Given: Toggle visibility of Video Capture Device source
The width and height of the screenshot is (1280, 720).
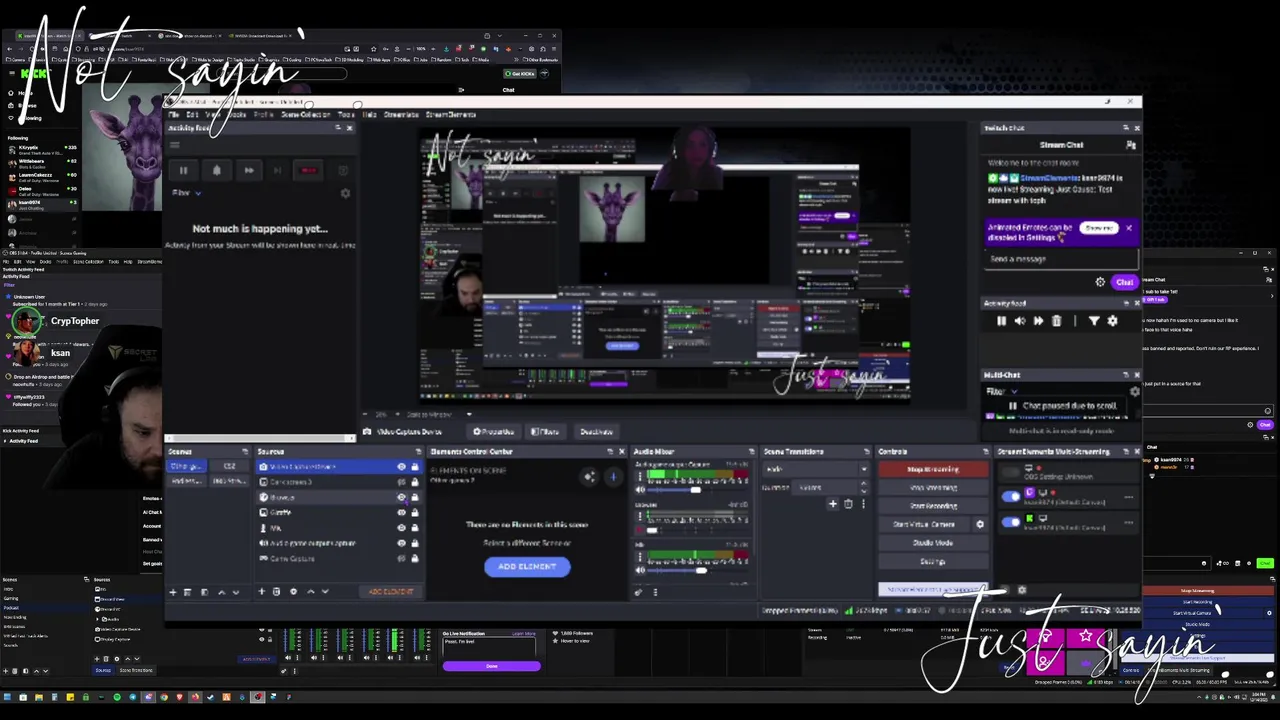Looking at the screenshot, I should tap(402, 467).
